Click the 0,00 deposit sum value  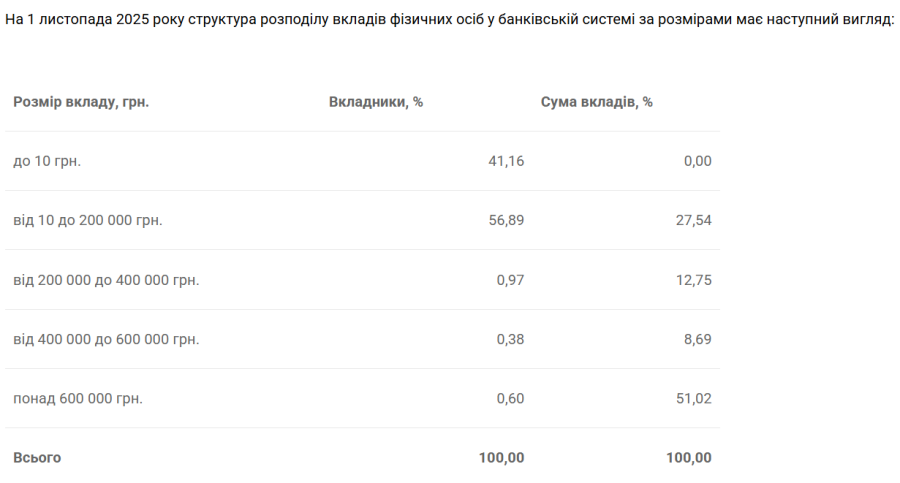pos(697,161)
